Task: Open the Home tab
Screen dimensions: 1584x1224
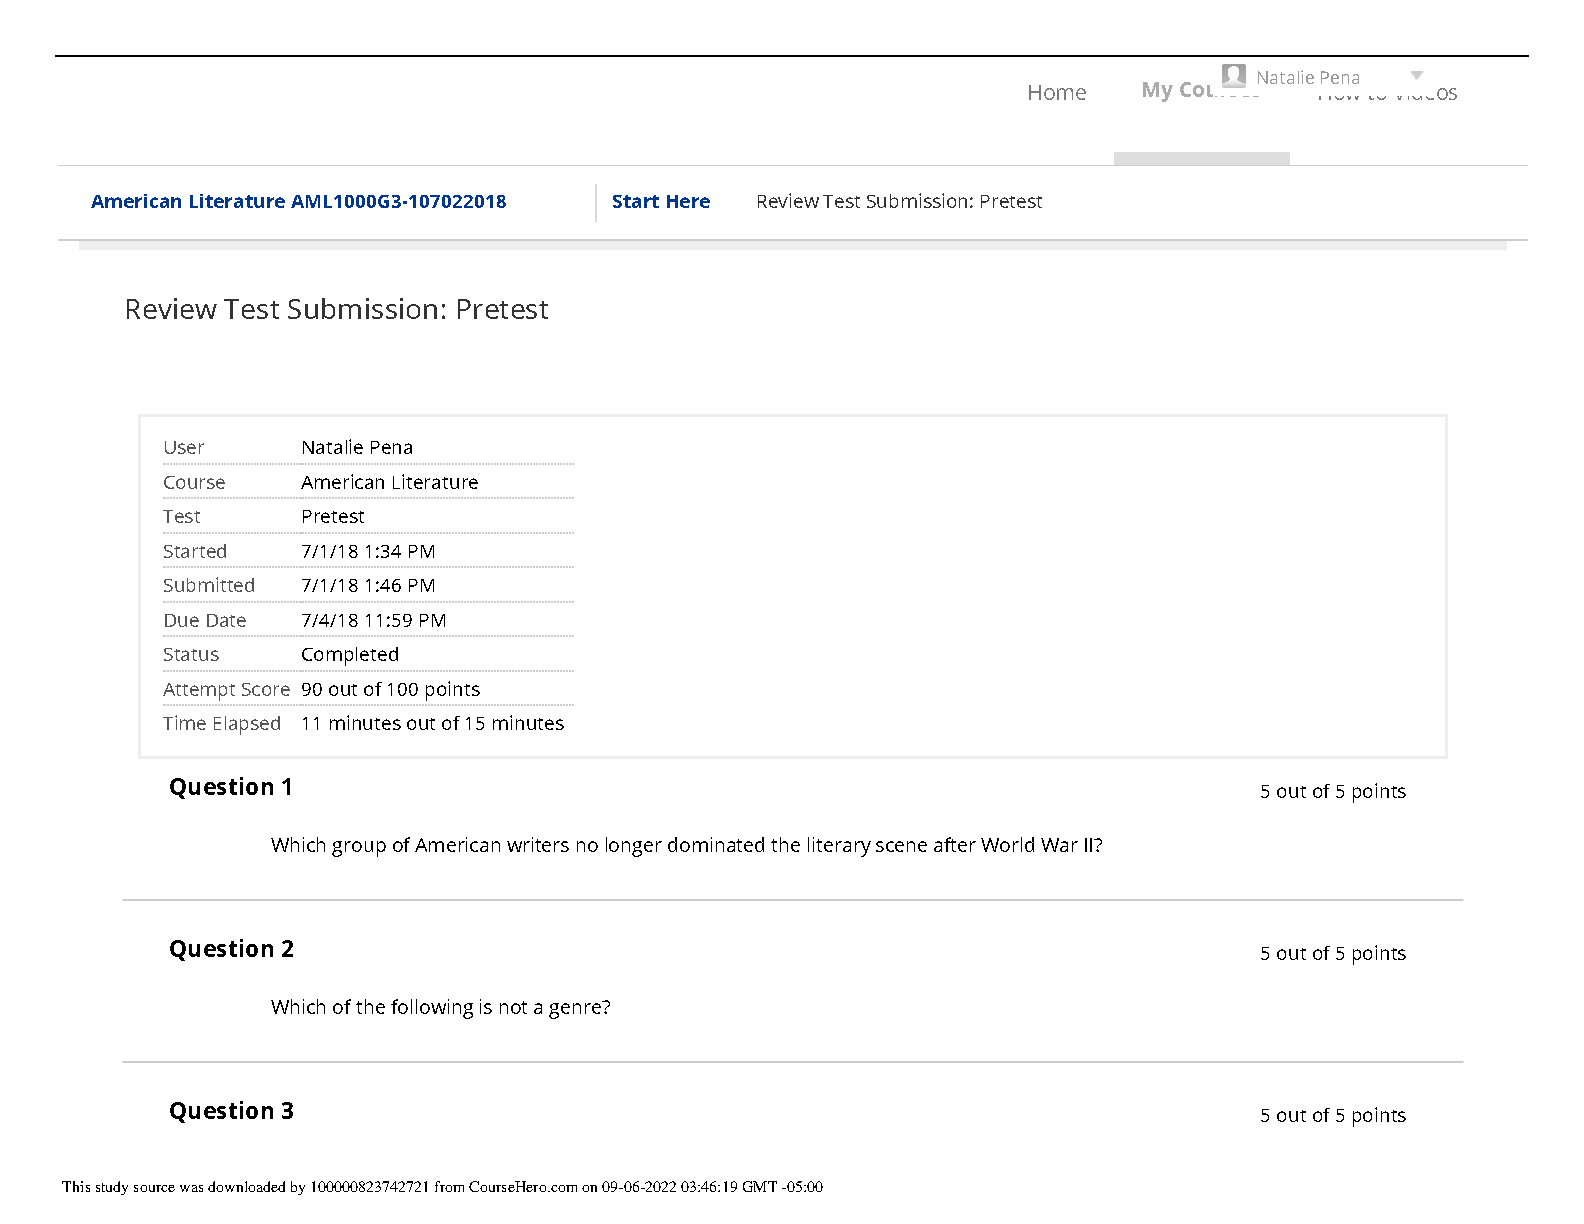Action: (1056, 93)
